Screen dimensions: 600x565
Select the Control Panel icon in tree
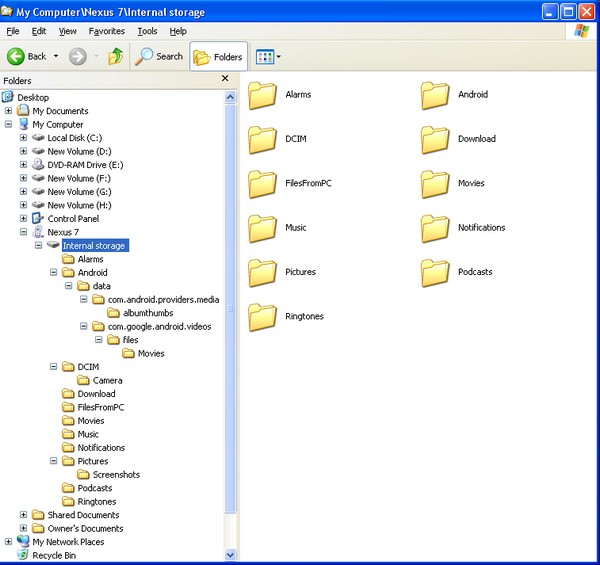[x=38, y=218]
